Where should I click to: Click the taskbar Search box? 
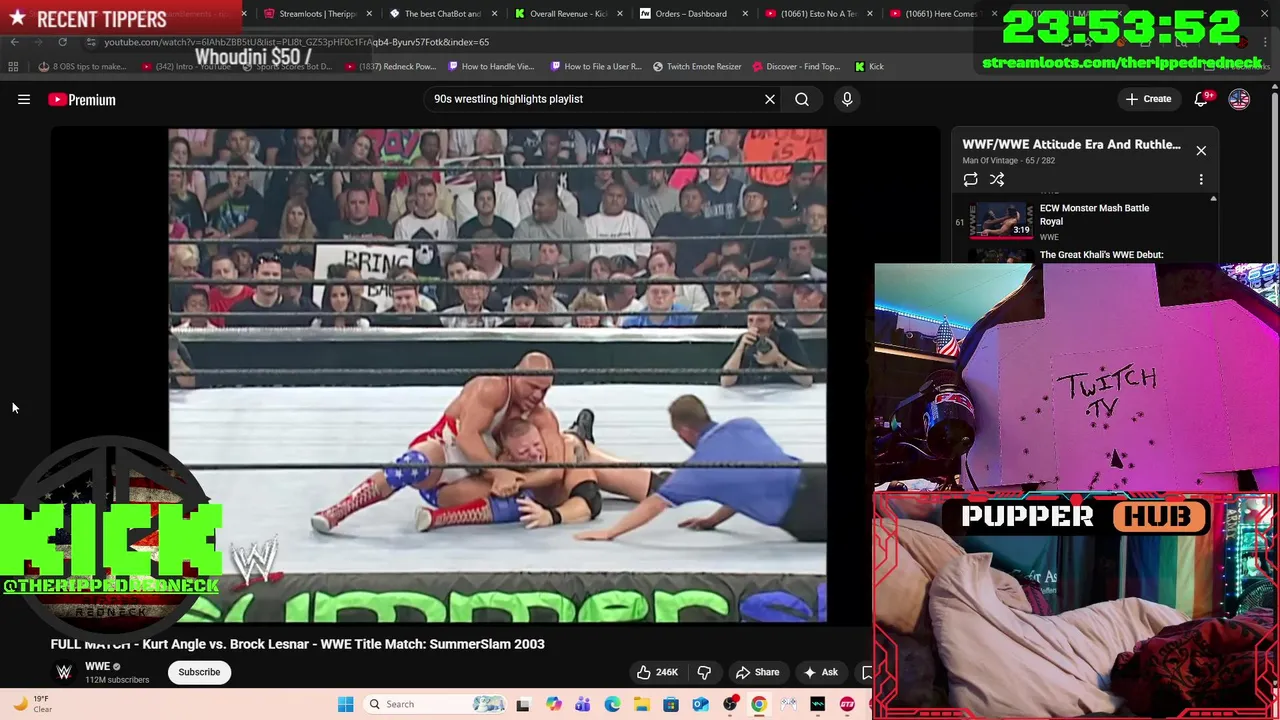pos(436,704)
